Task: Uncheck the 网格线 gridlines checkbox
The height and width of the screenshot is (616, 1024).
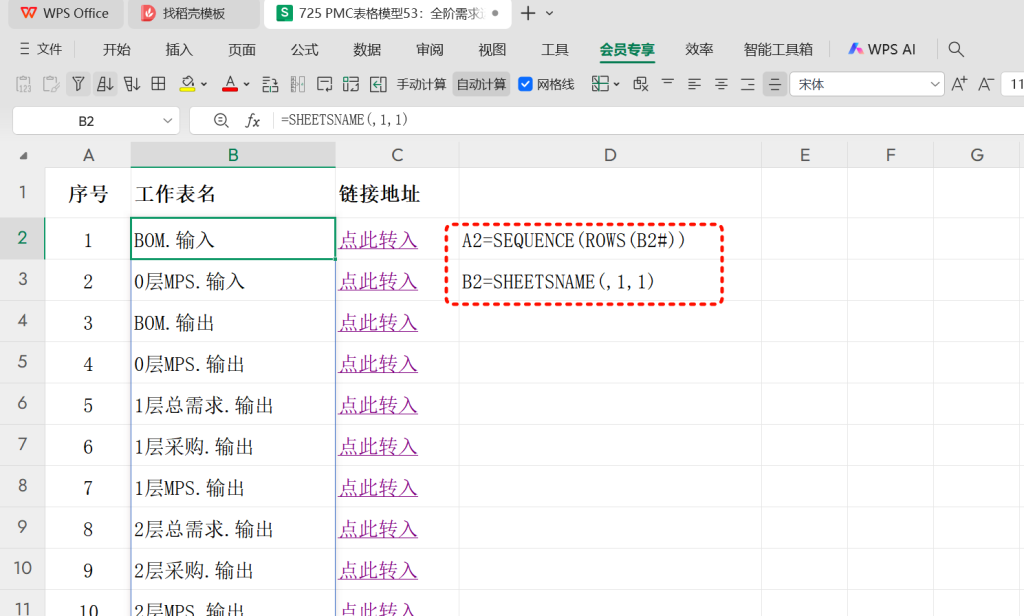Action: (x=525, y=84)
